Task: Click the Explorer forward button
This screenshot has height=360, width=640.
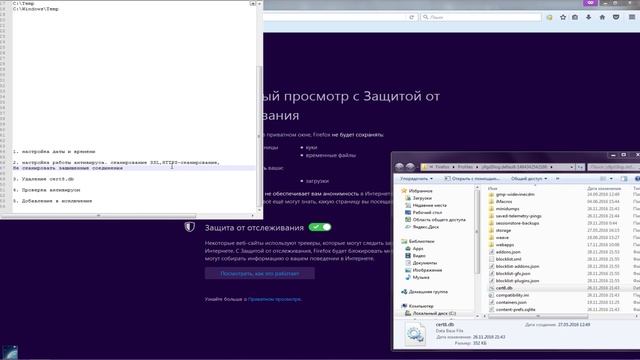Action: pos(410,167)
